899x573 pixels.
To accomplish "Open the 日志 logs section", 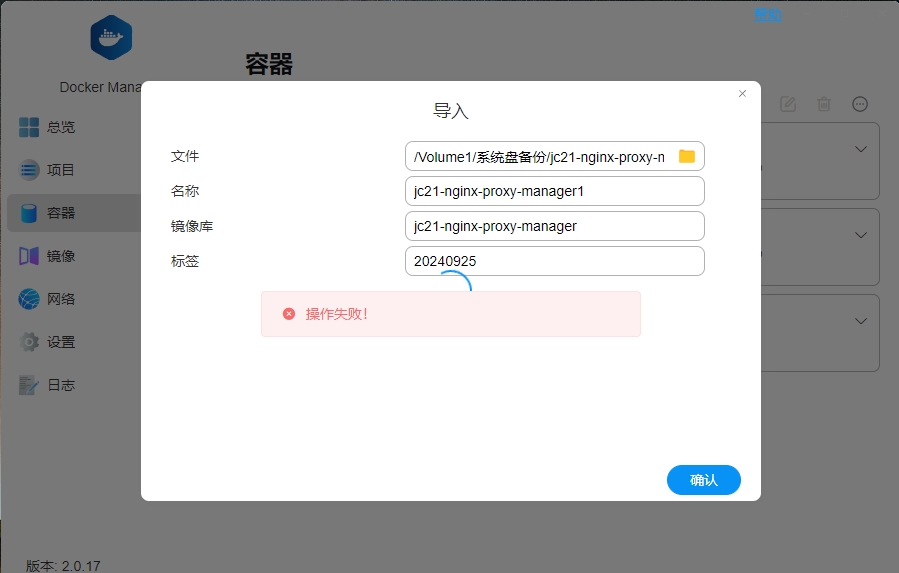I will 61,385.
